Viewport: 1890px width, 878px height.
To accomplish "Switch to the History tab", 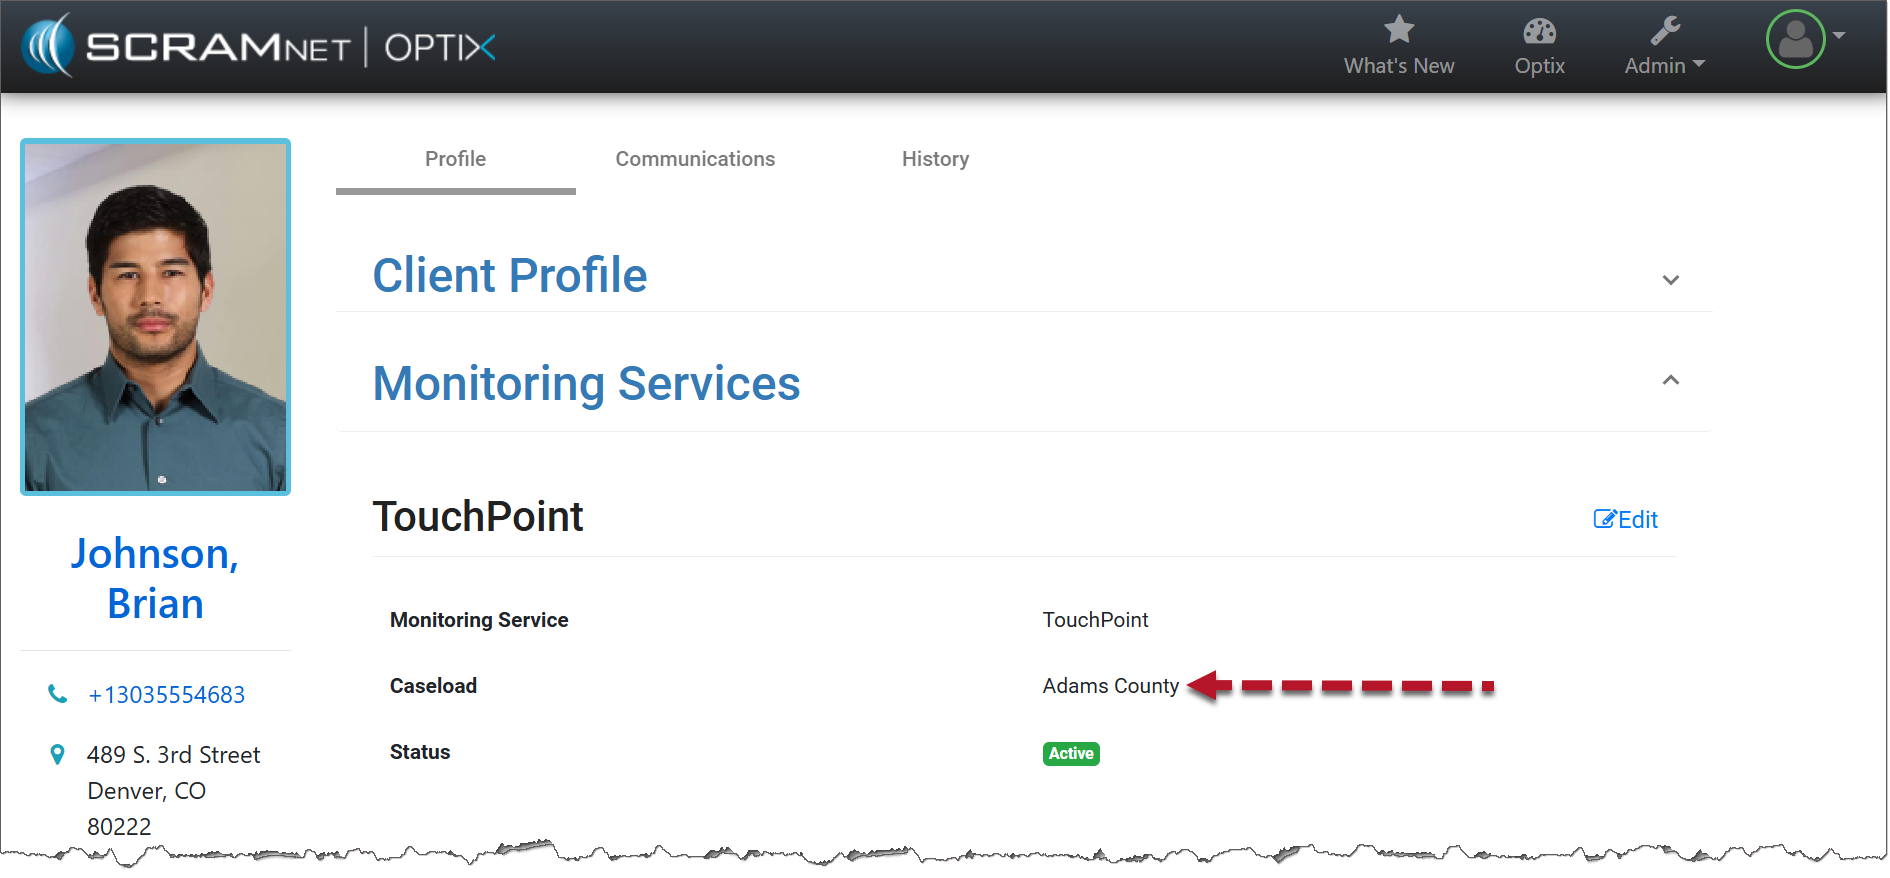I will (x=935, y=159).
